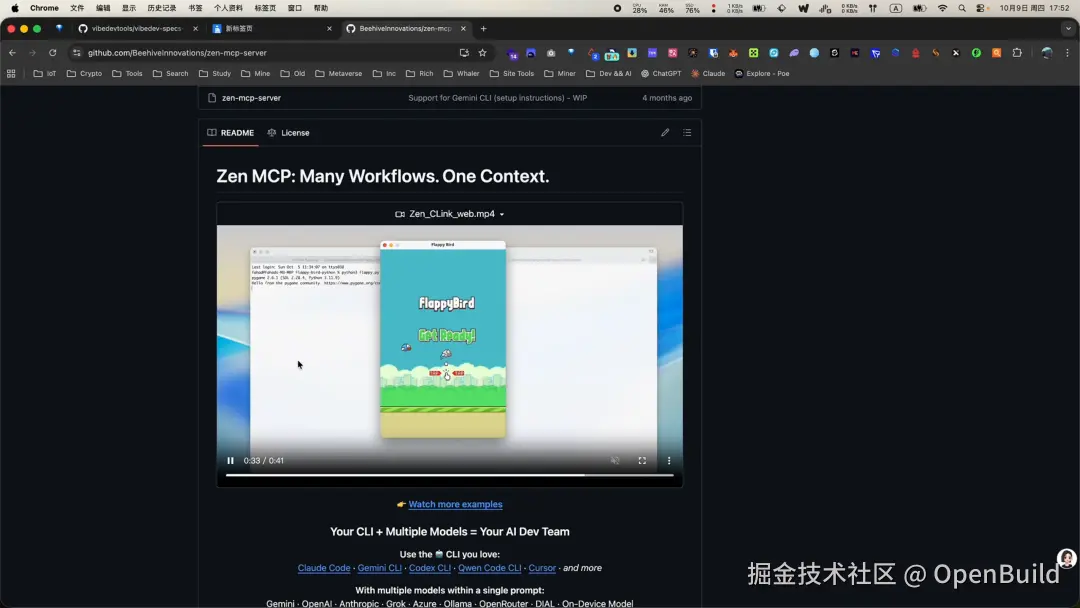Open the Claude bookmark
1080x608 pixels.
[708, 74]
